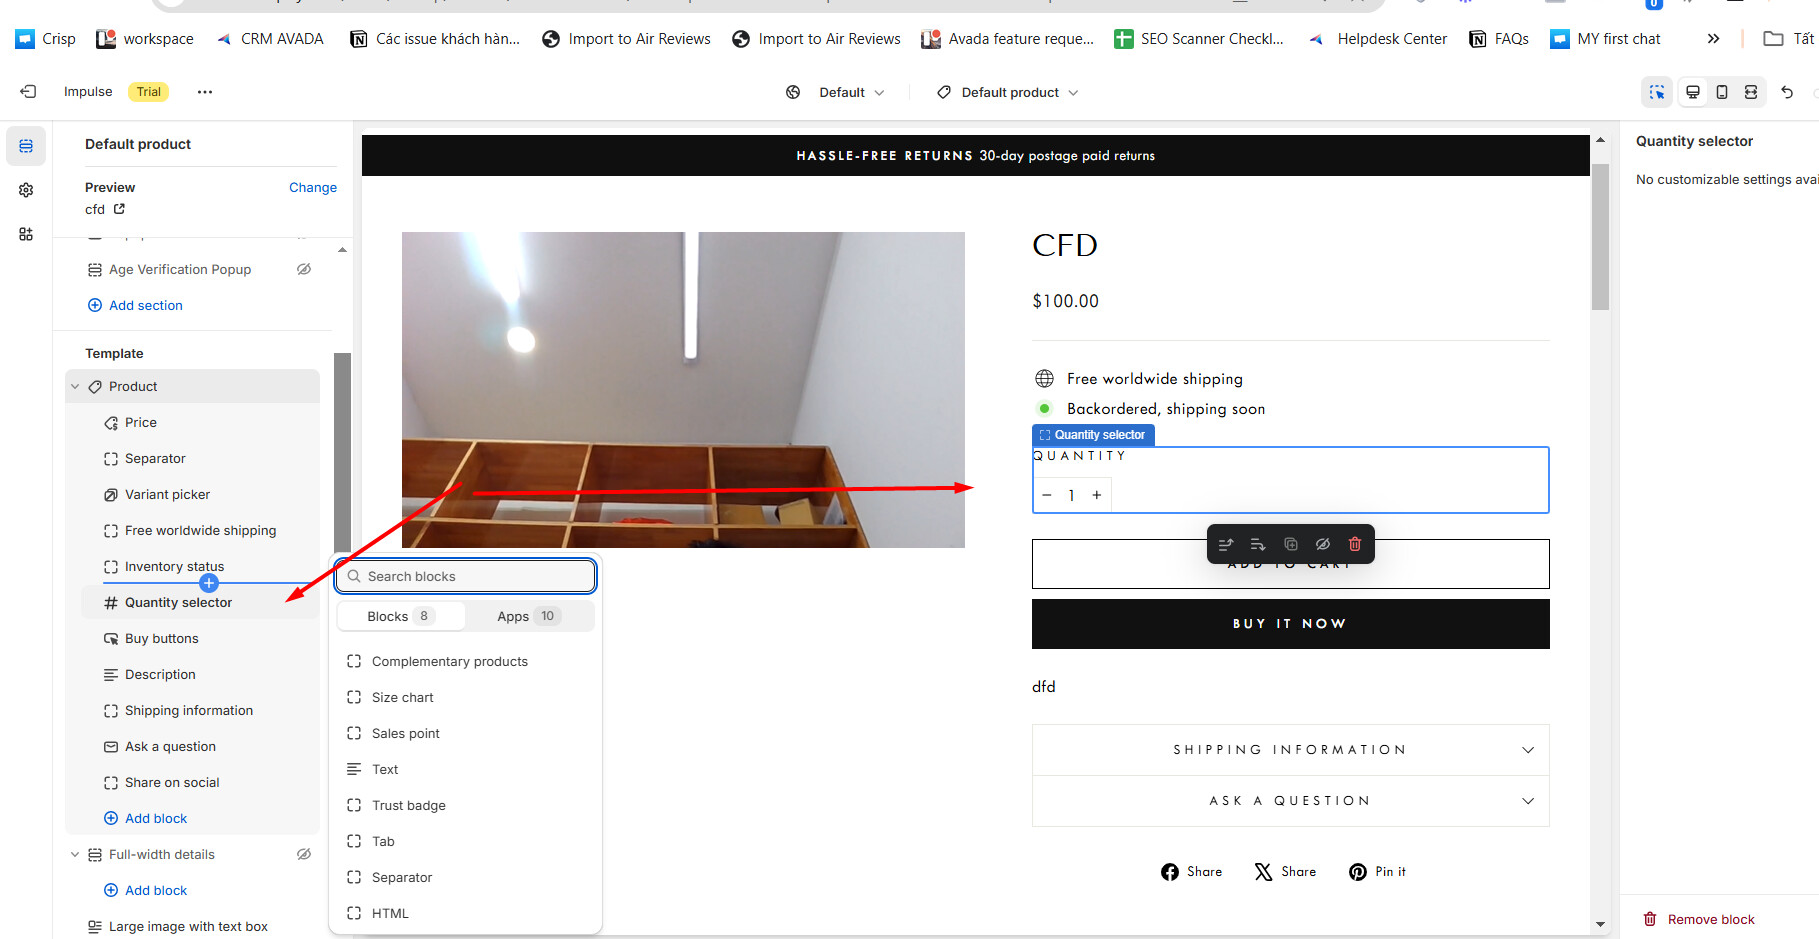
Task: Open the Helpdesk Center bookmark
Action: (1377, 39)
